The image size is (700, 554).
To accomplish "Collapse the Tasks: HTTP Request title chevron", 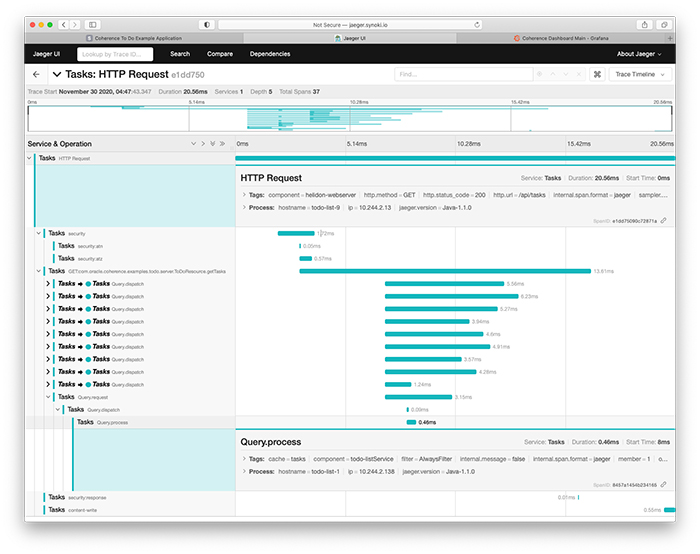I will tap(57, 75).
